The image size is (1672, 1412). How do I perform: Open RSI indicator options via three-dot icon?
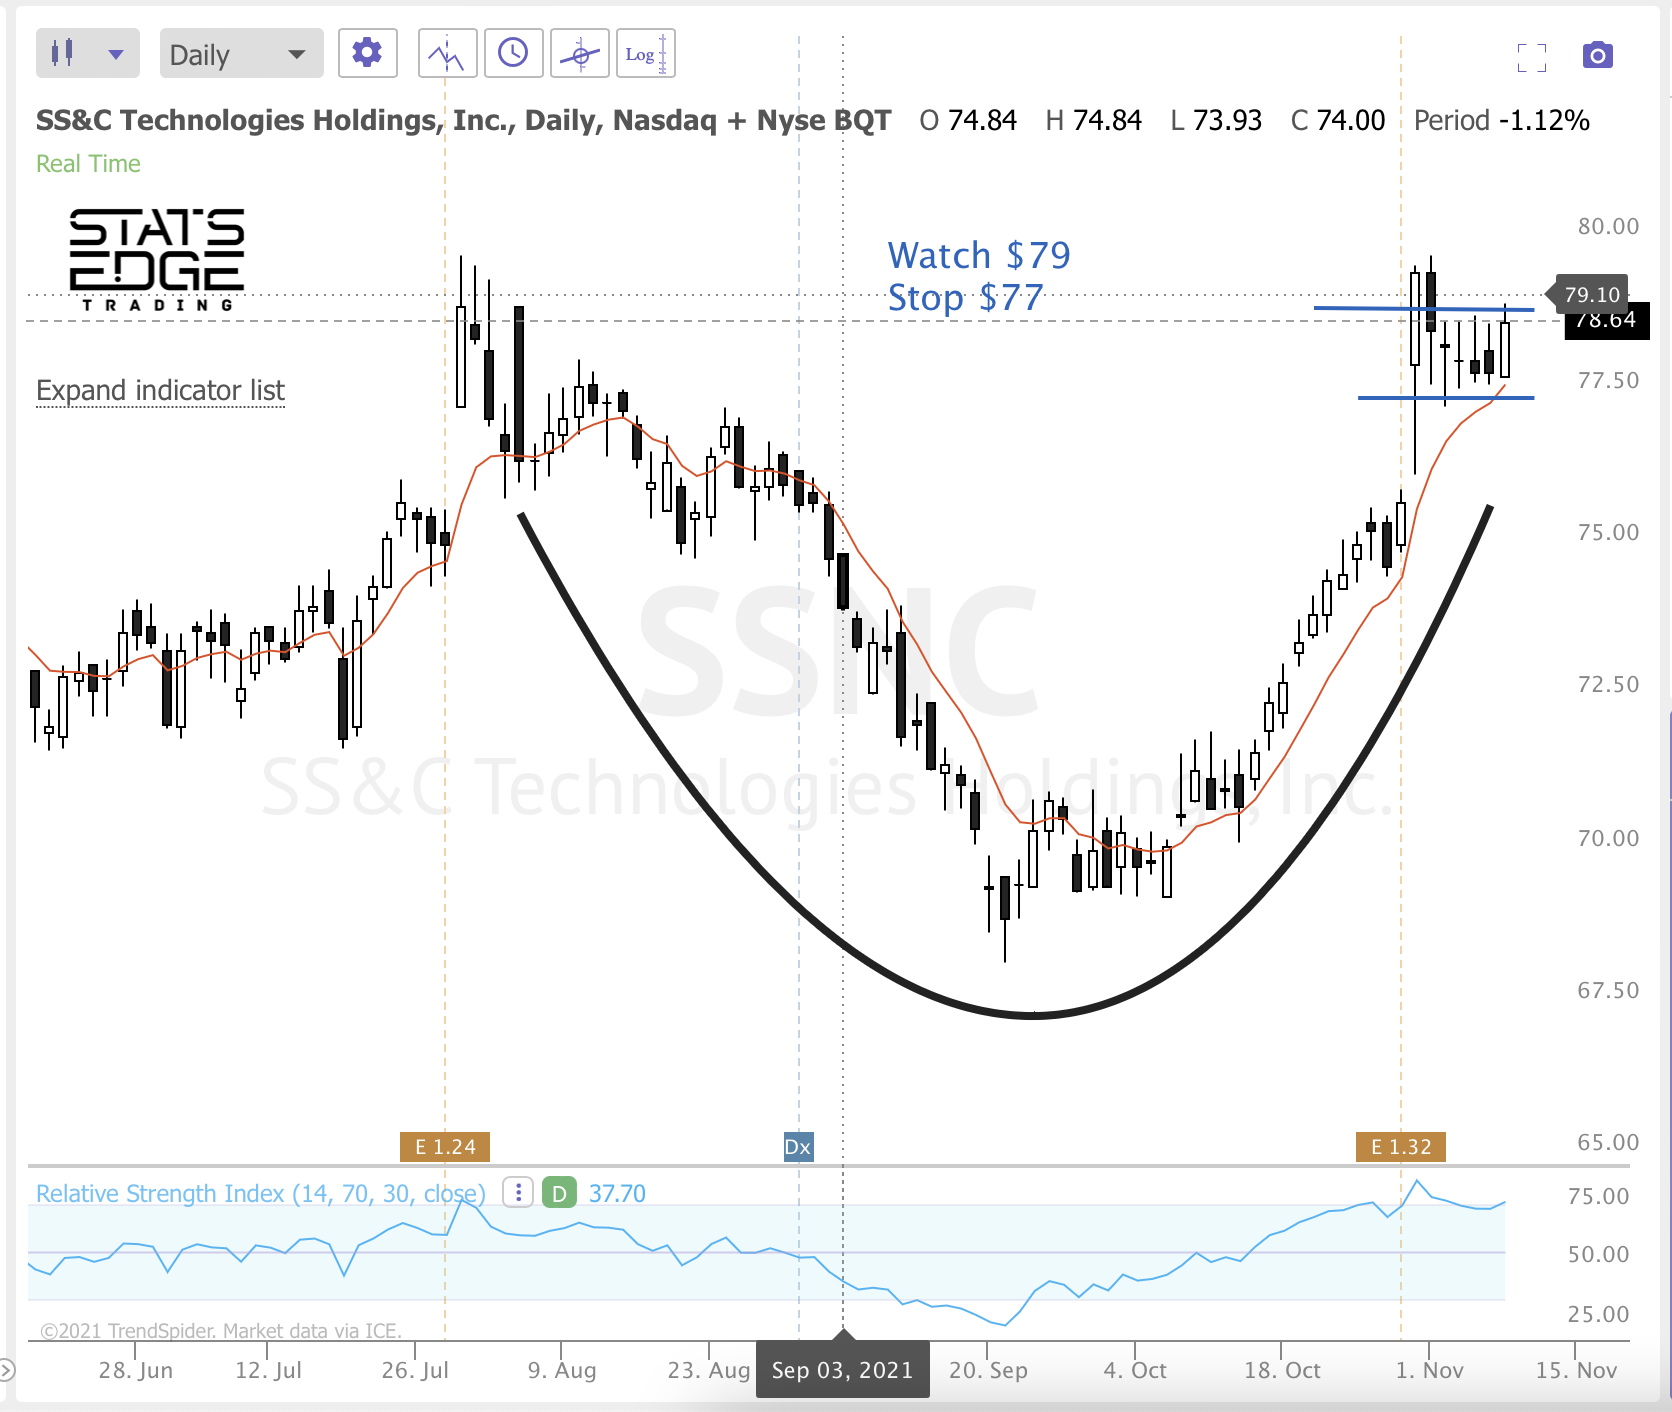click(516, 1192)
